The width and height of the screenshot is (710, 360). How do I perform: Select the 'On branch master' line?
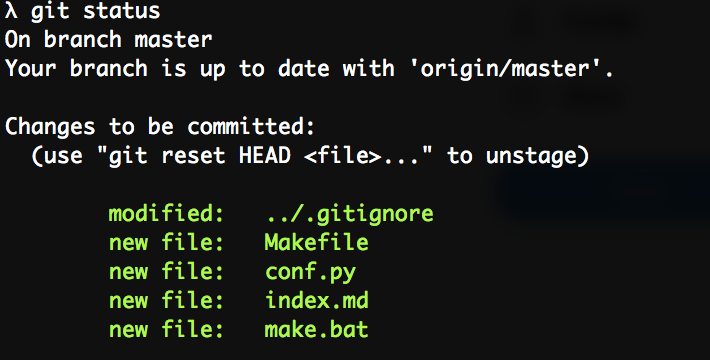tap(108, 39)
